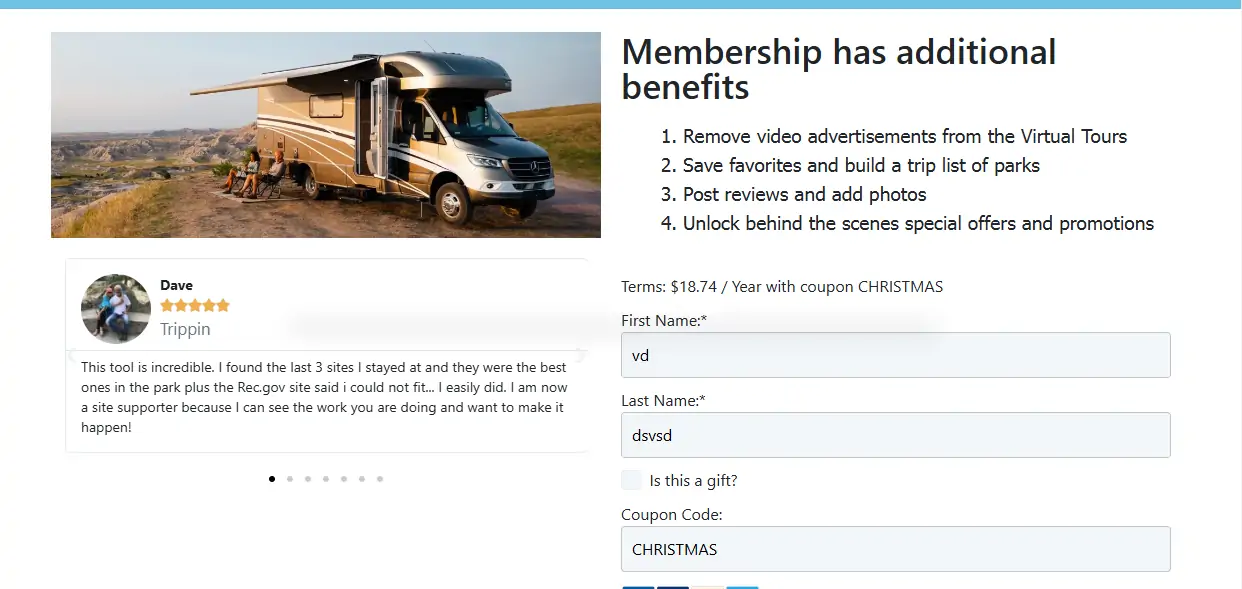
Task: Show the fourth testimonial slide dot
Action: 326,479
